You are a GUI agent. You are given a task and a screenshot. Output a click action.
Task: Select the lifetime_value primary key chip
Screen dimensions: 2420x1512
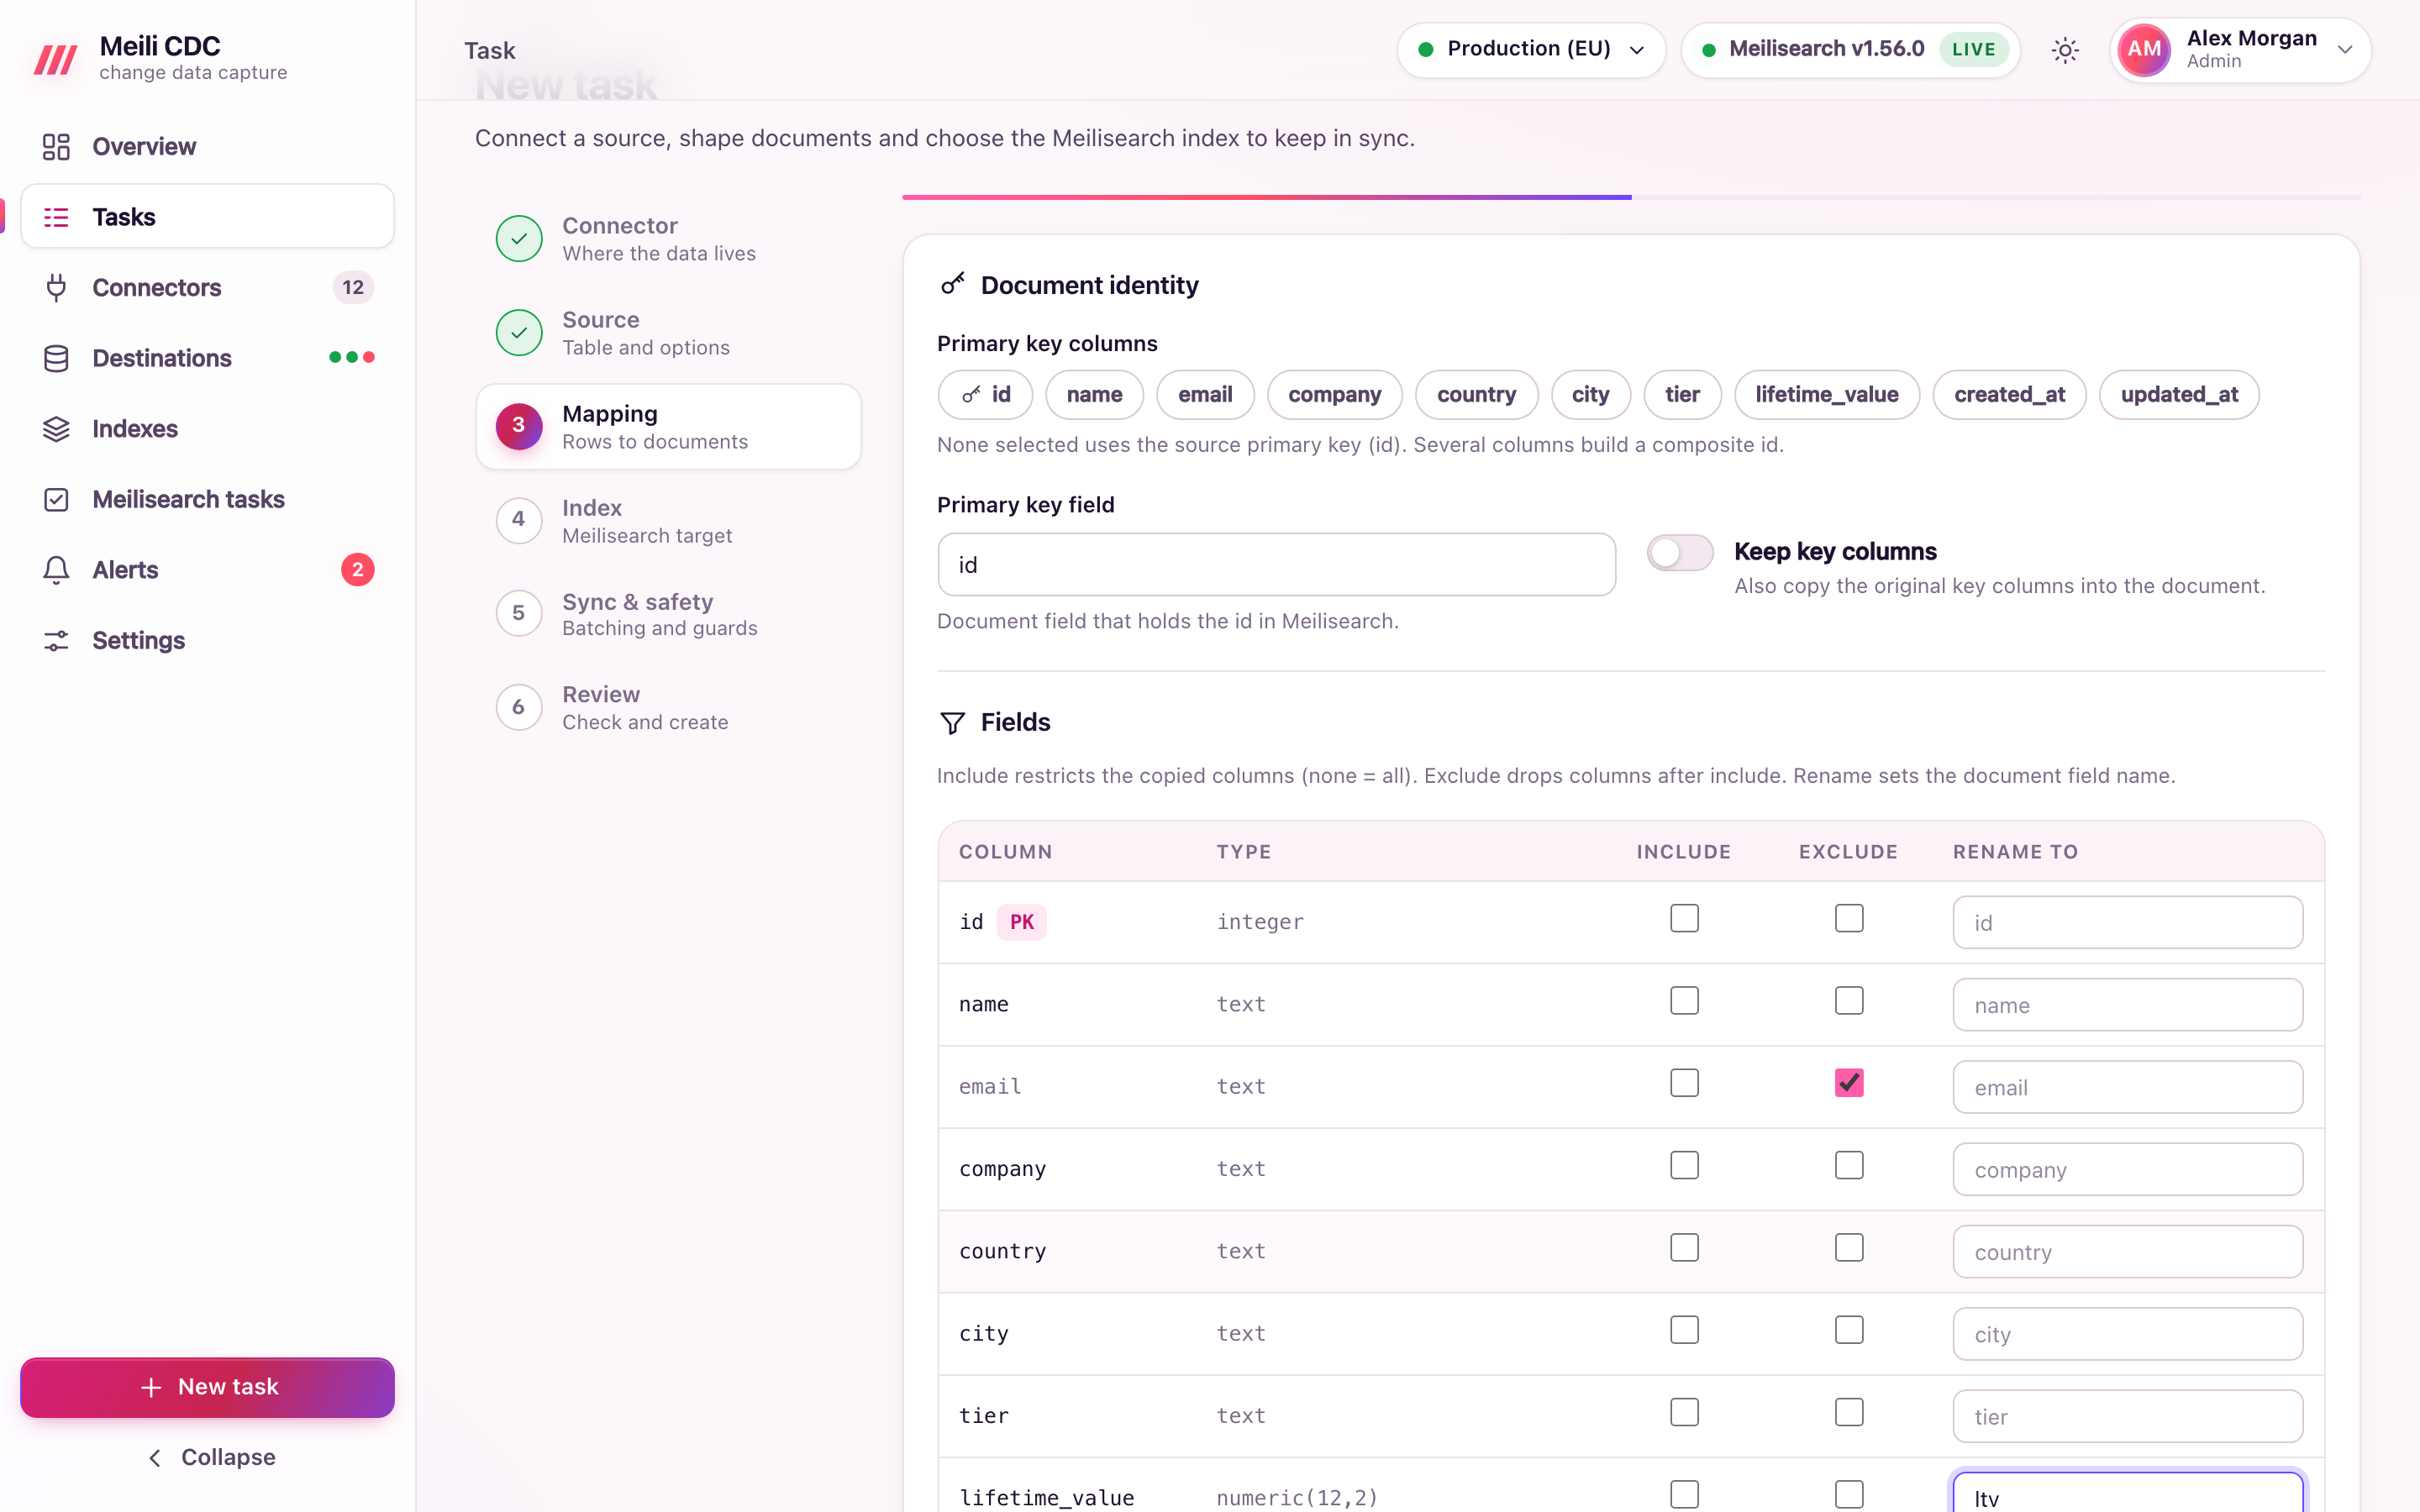1826,395
